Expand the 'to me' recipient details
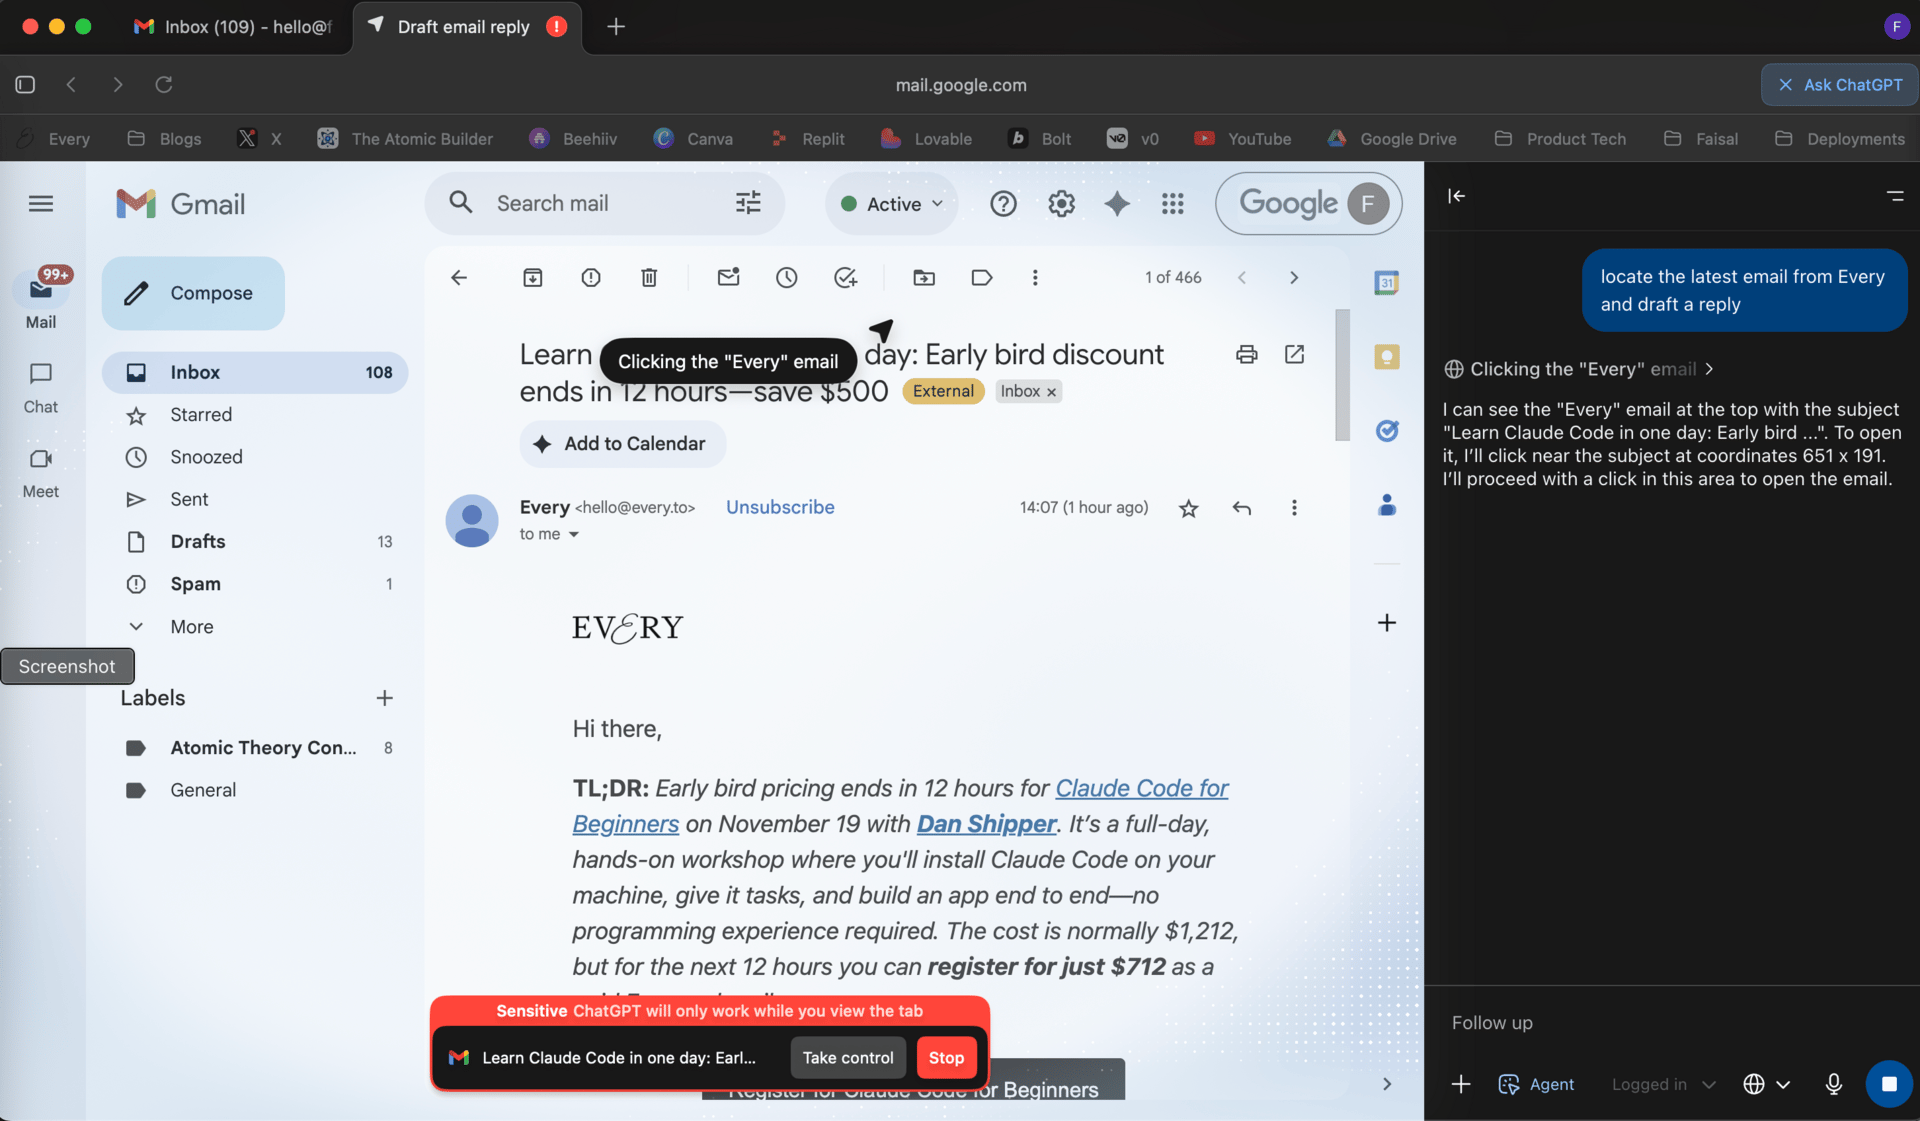The width and height of the screenshot is (1920, 1121). (574, 535)
